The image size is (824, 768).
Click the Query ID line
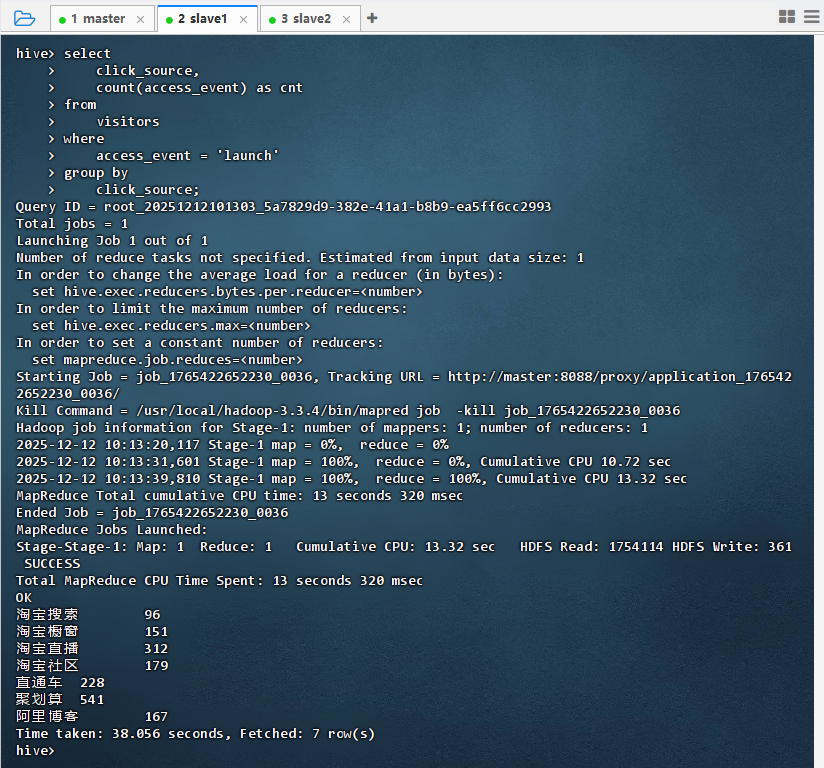(x=284, y=207)
